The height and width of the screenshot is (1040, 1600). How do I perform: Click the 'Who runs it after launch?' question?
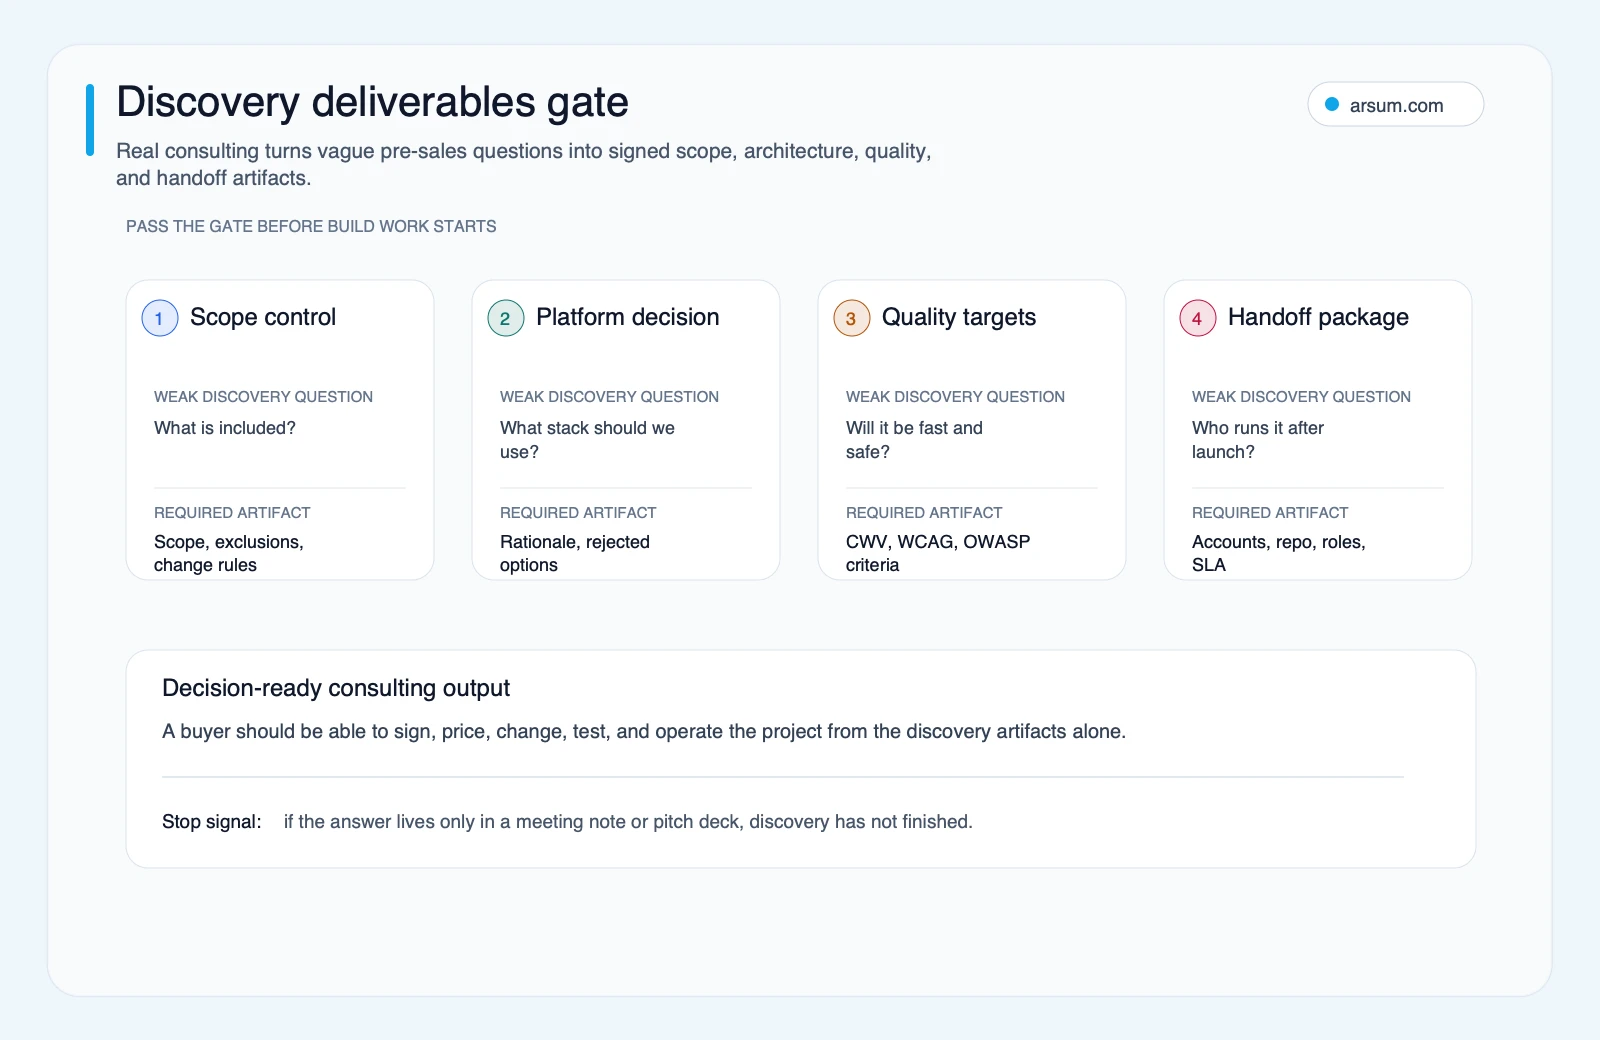point(1258,440)
